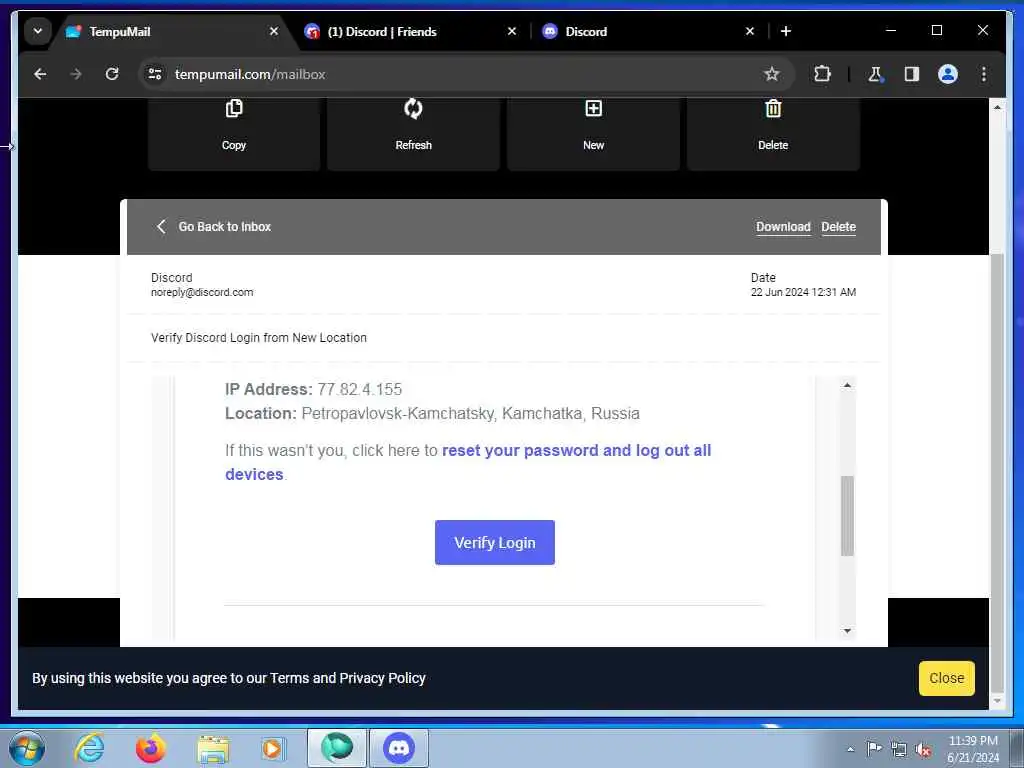Minimize the browser window
The image size is (1024, 768).
(891, 30)
